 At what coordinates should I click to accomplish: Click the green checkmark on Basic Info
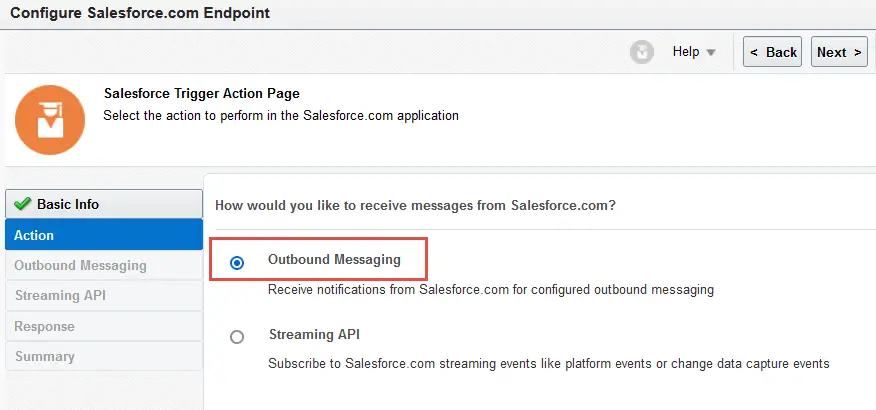(23, 204)
